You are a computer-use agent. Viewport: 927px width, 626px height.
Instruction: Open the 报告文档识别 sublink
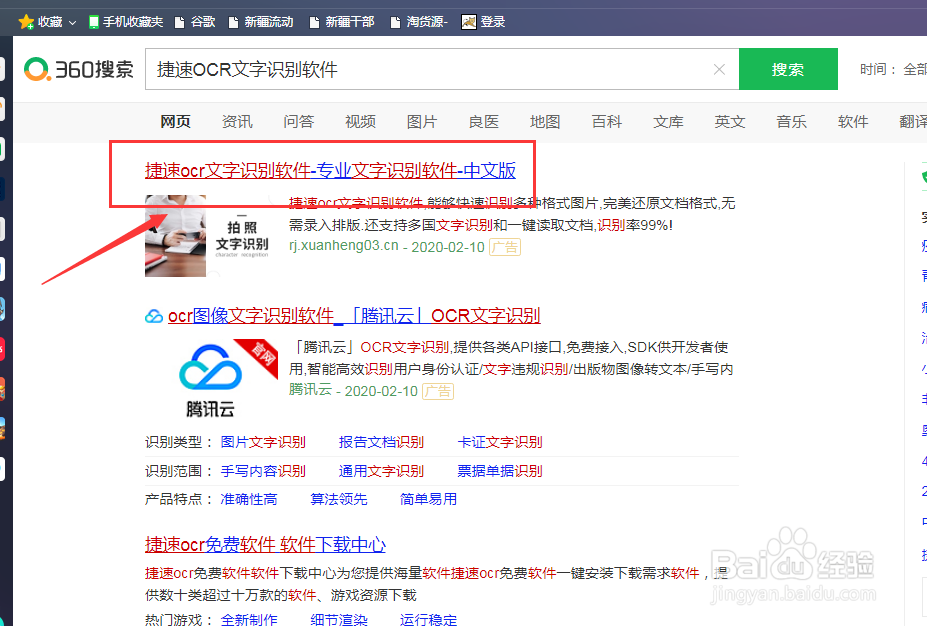(x=381, y=442)
